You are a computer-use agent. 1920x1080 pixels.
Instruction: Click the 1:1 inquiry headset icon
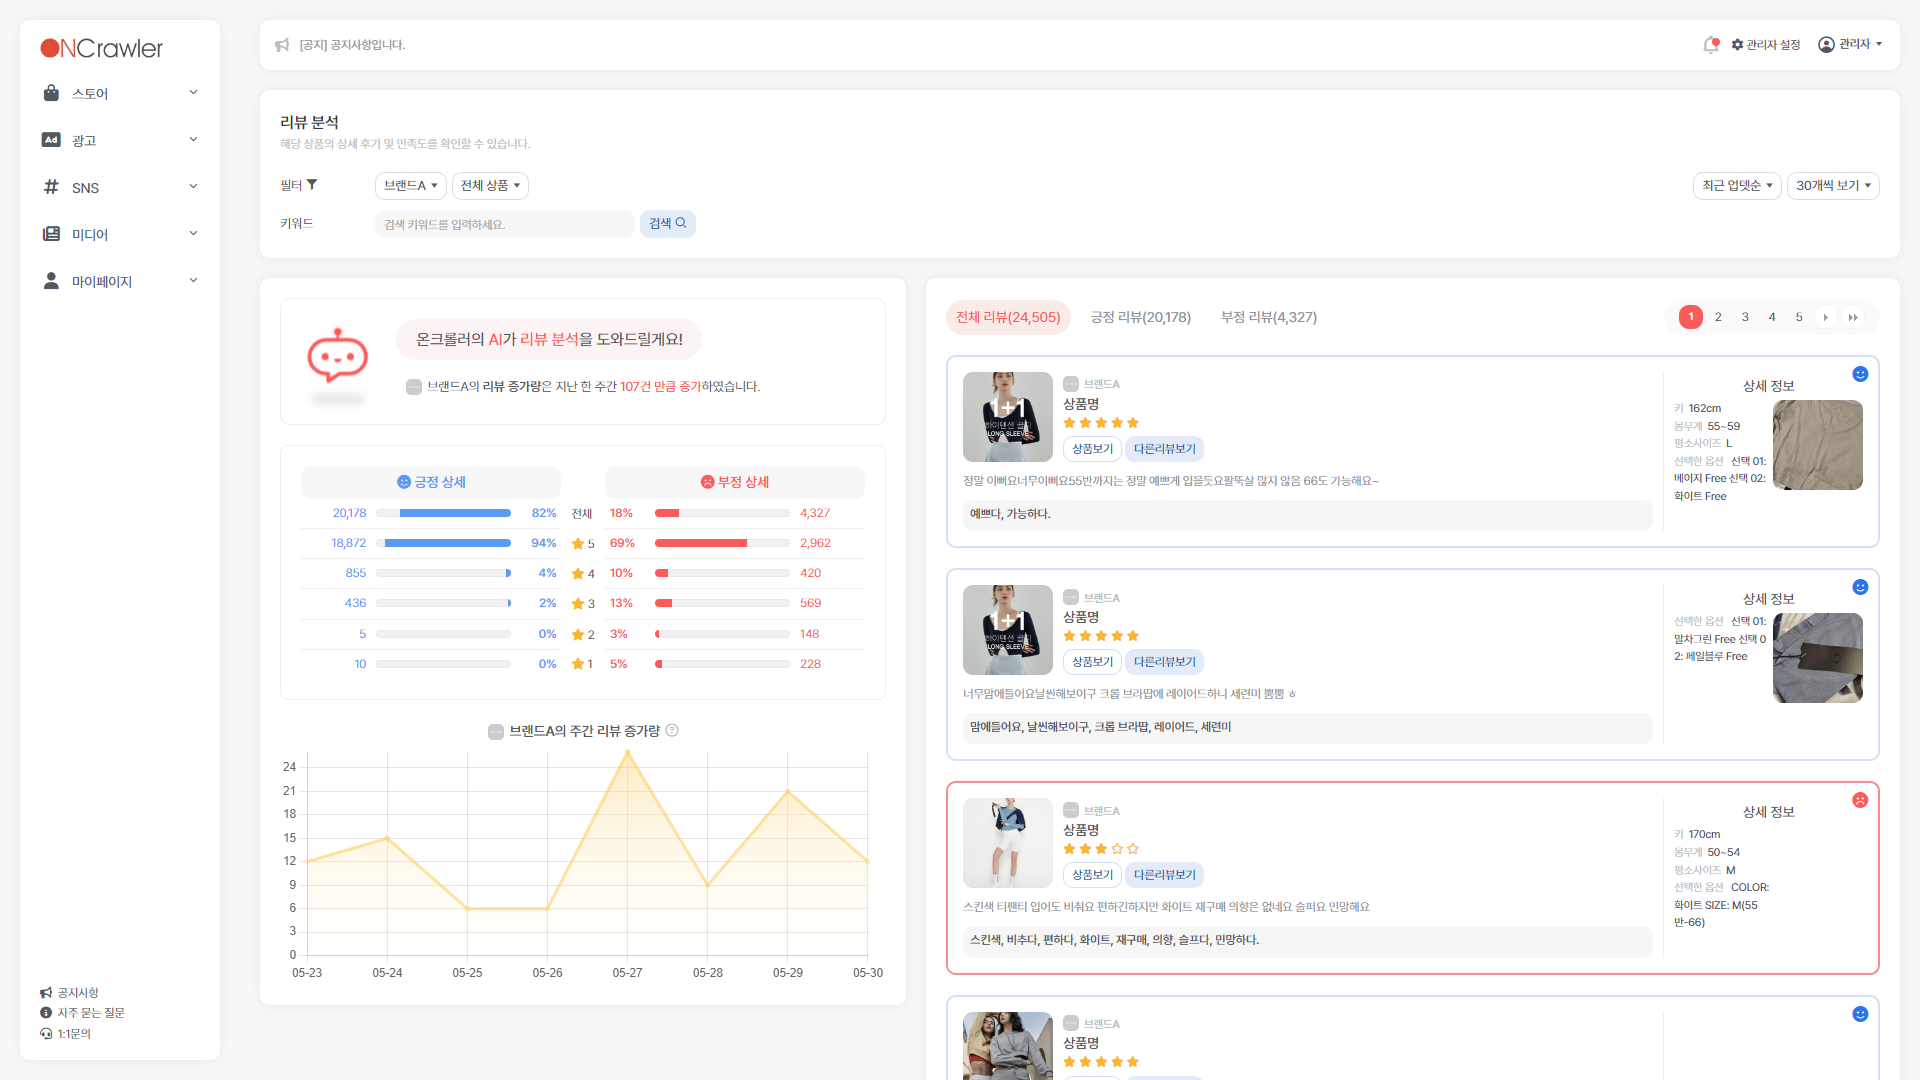point(46,1034)
